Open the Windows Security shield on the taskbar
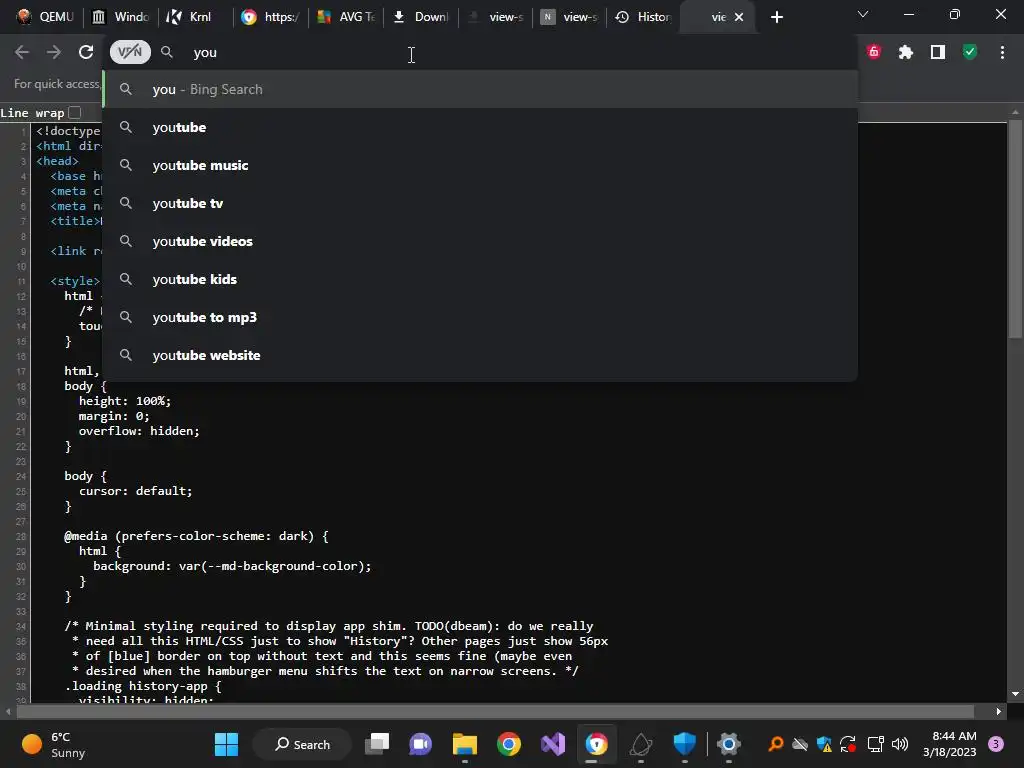This screenshot has width=1024, height=768. (684, 744)
